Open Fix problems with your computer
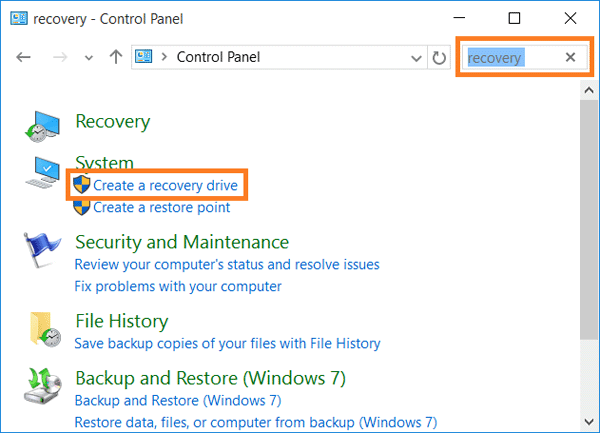Screen dimensions: 600x433 tap(178, 286)
